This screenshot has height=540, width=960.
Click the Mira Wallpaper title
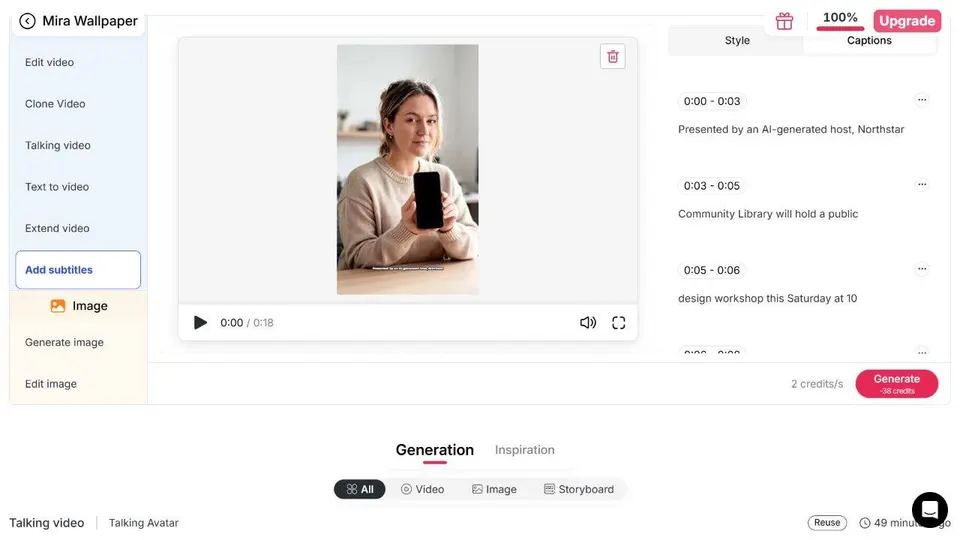[x=90, y=21]
